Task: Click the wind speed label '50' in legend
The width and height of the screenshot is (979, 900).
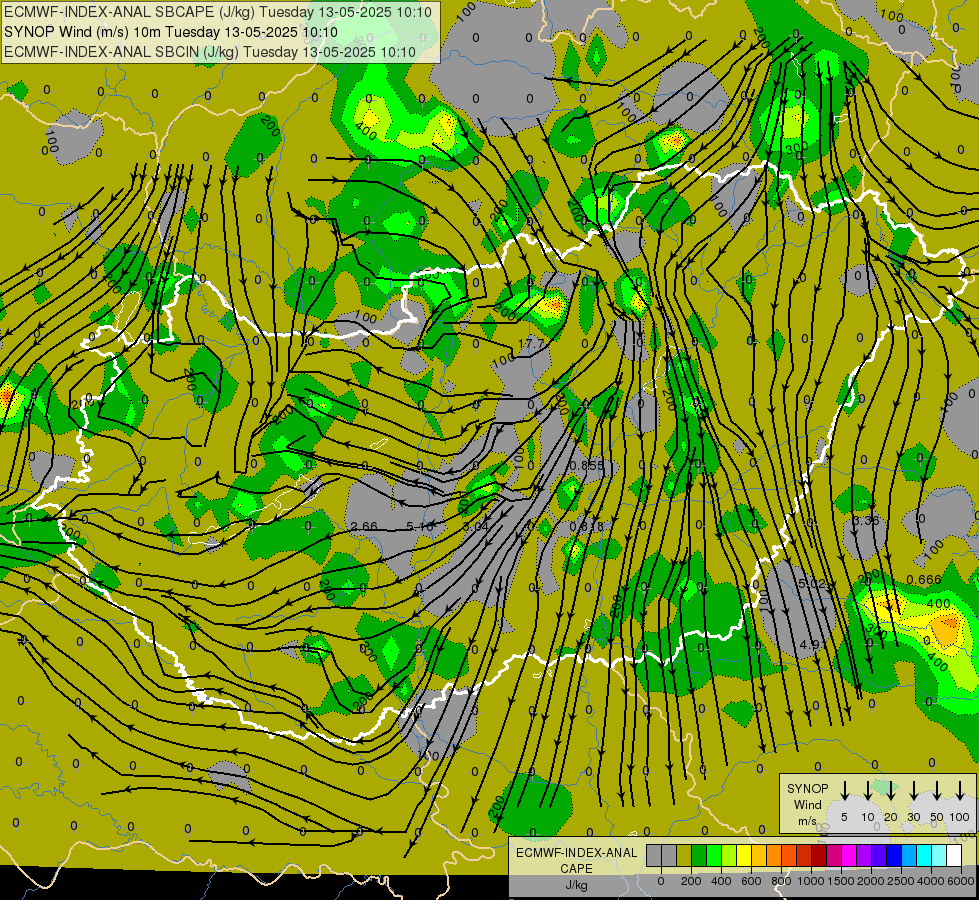Action: point(937,817)
